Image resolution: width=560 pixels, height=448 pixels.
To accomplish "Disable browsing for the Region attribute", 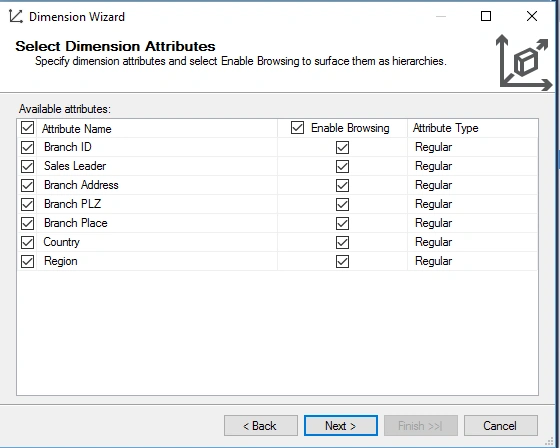I will point(342,261).
